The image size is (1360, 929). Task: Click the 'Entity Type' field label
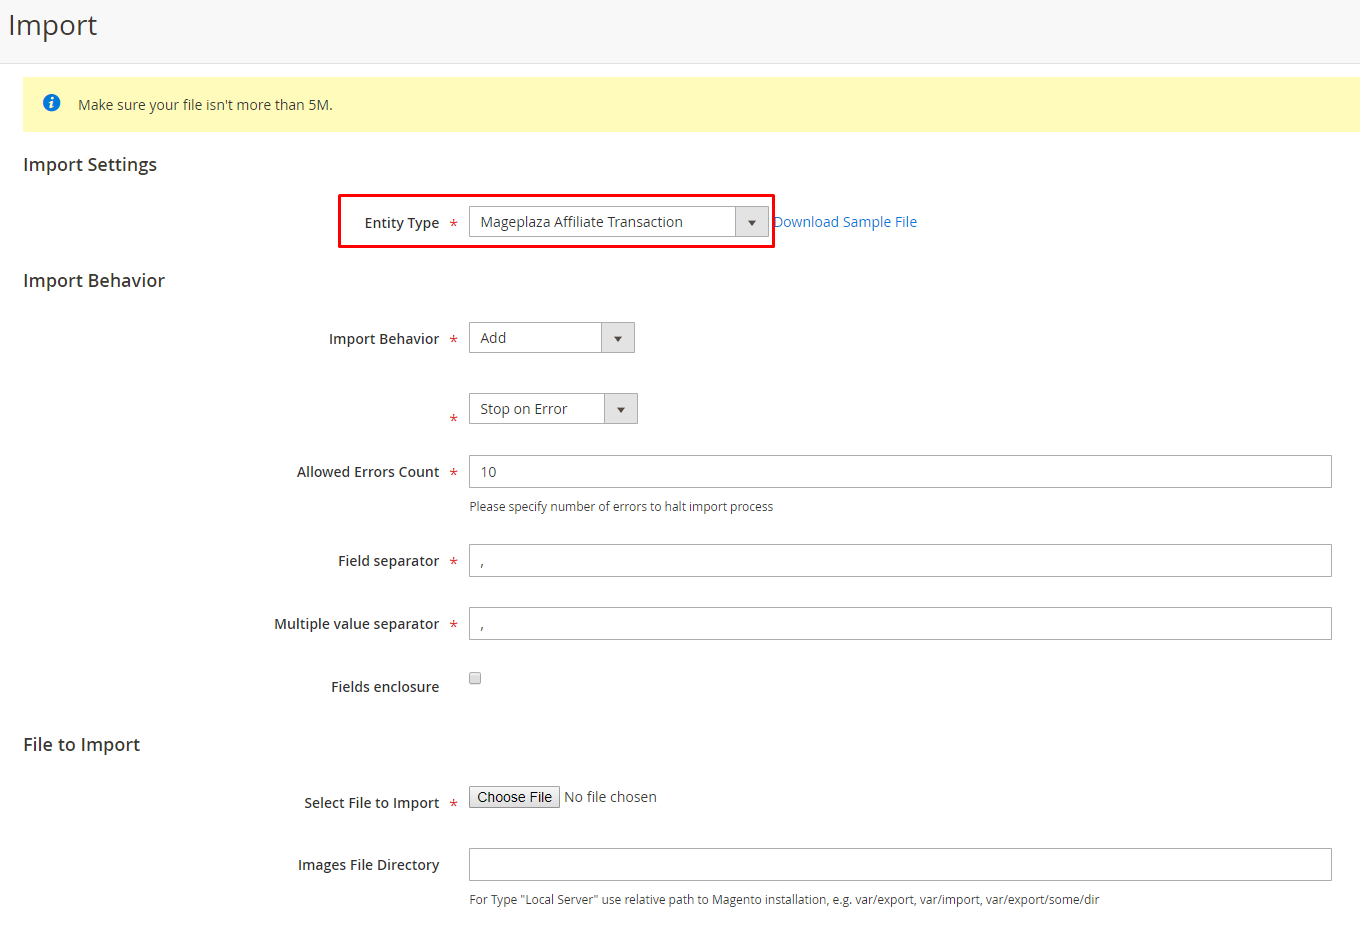(401, 223)
